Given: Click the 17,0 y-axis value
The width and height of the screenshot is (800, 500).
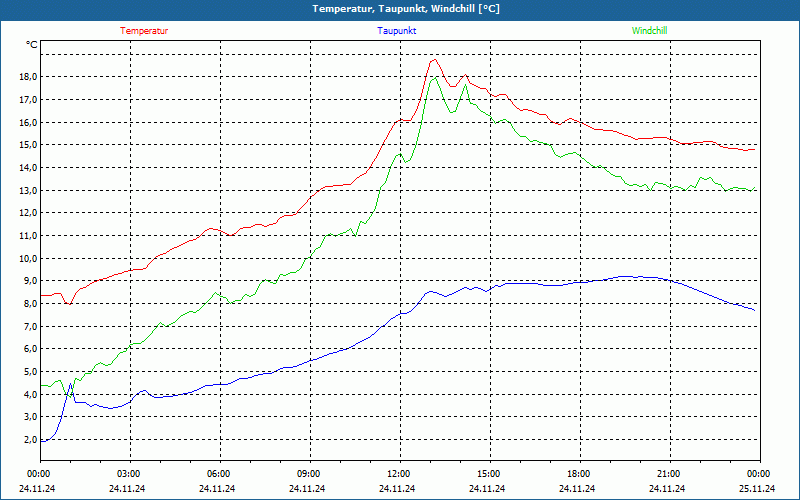Looking at the screenshot, I should [x=29, y=99].
